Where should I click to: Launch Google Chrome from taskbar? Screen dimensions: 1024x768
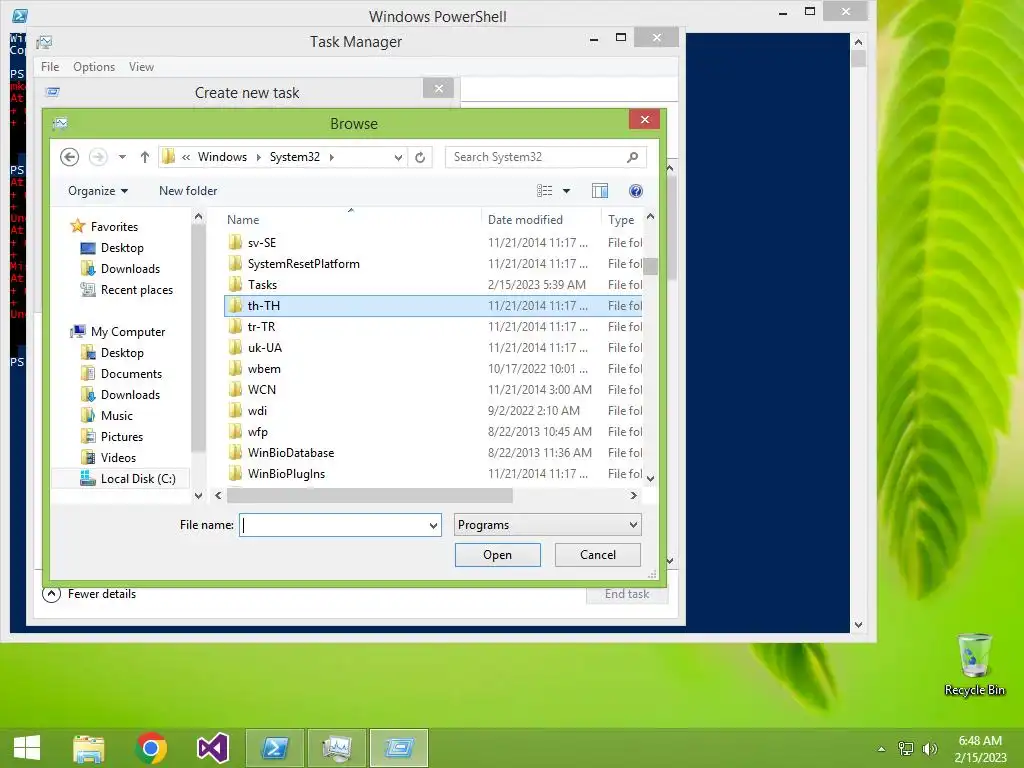coord(151,748)
